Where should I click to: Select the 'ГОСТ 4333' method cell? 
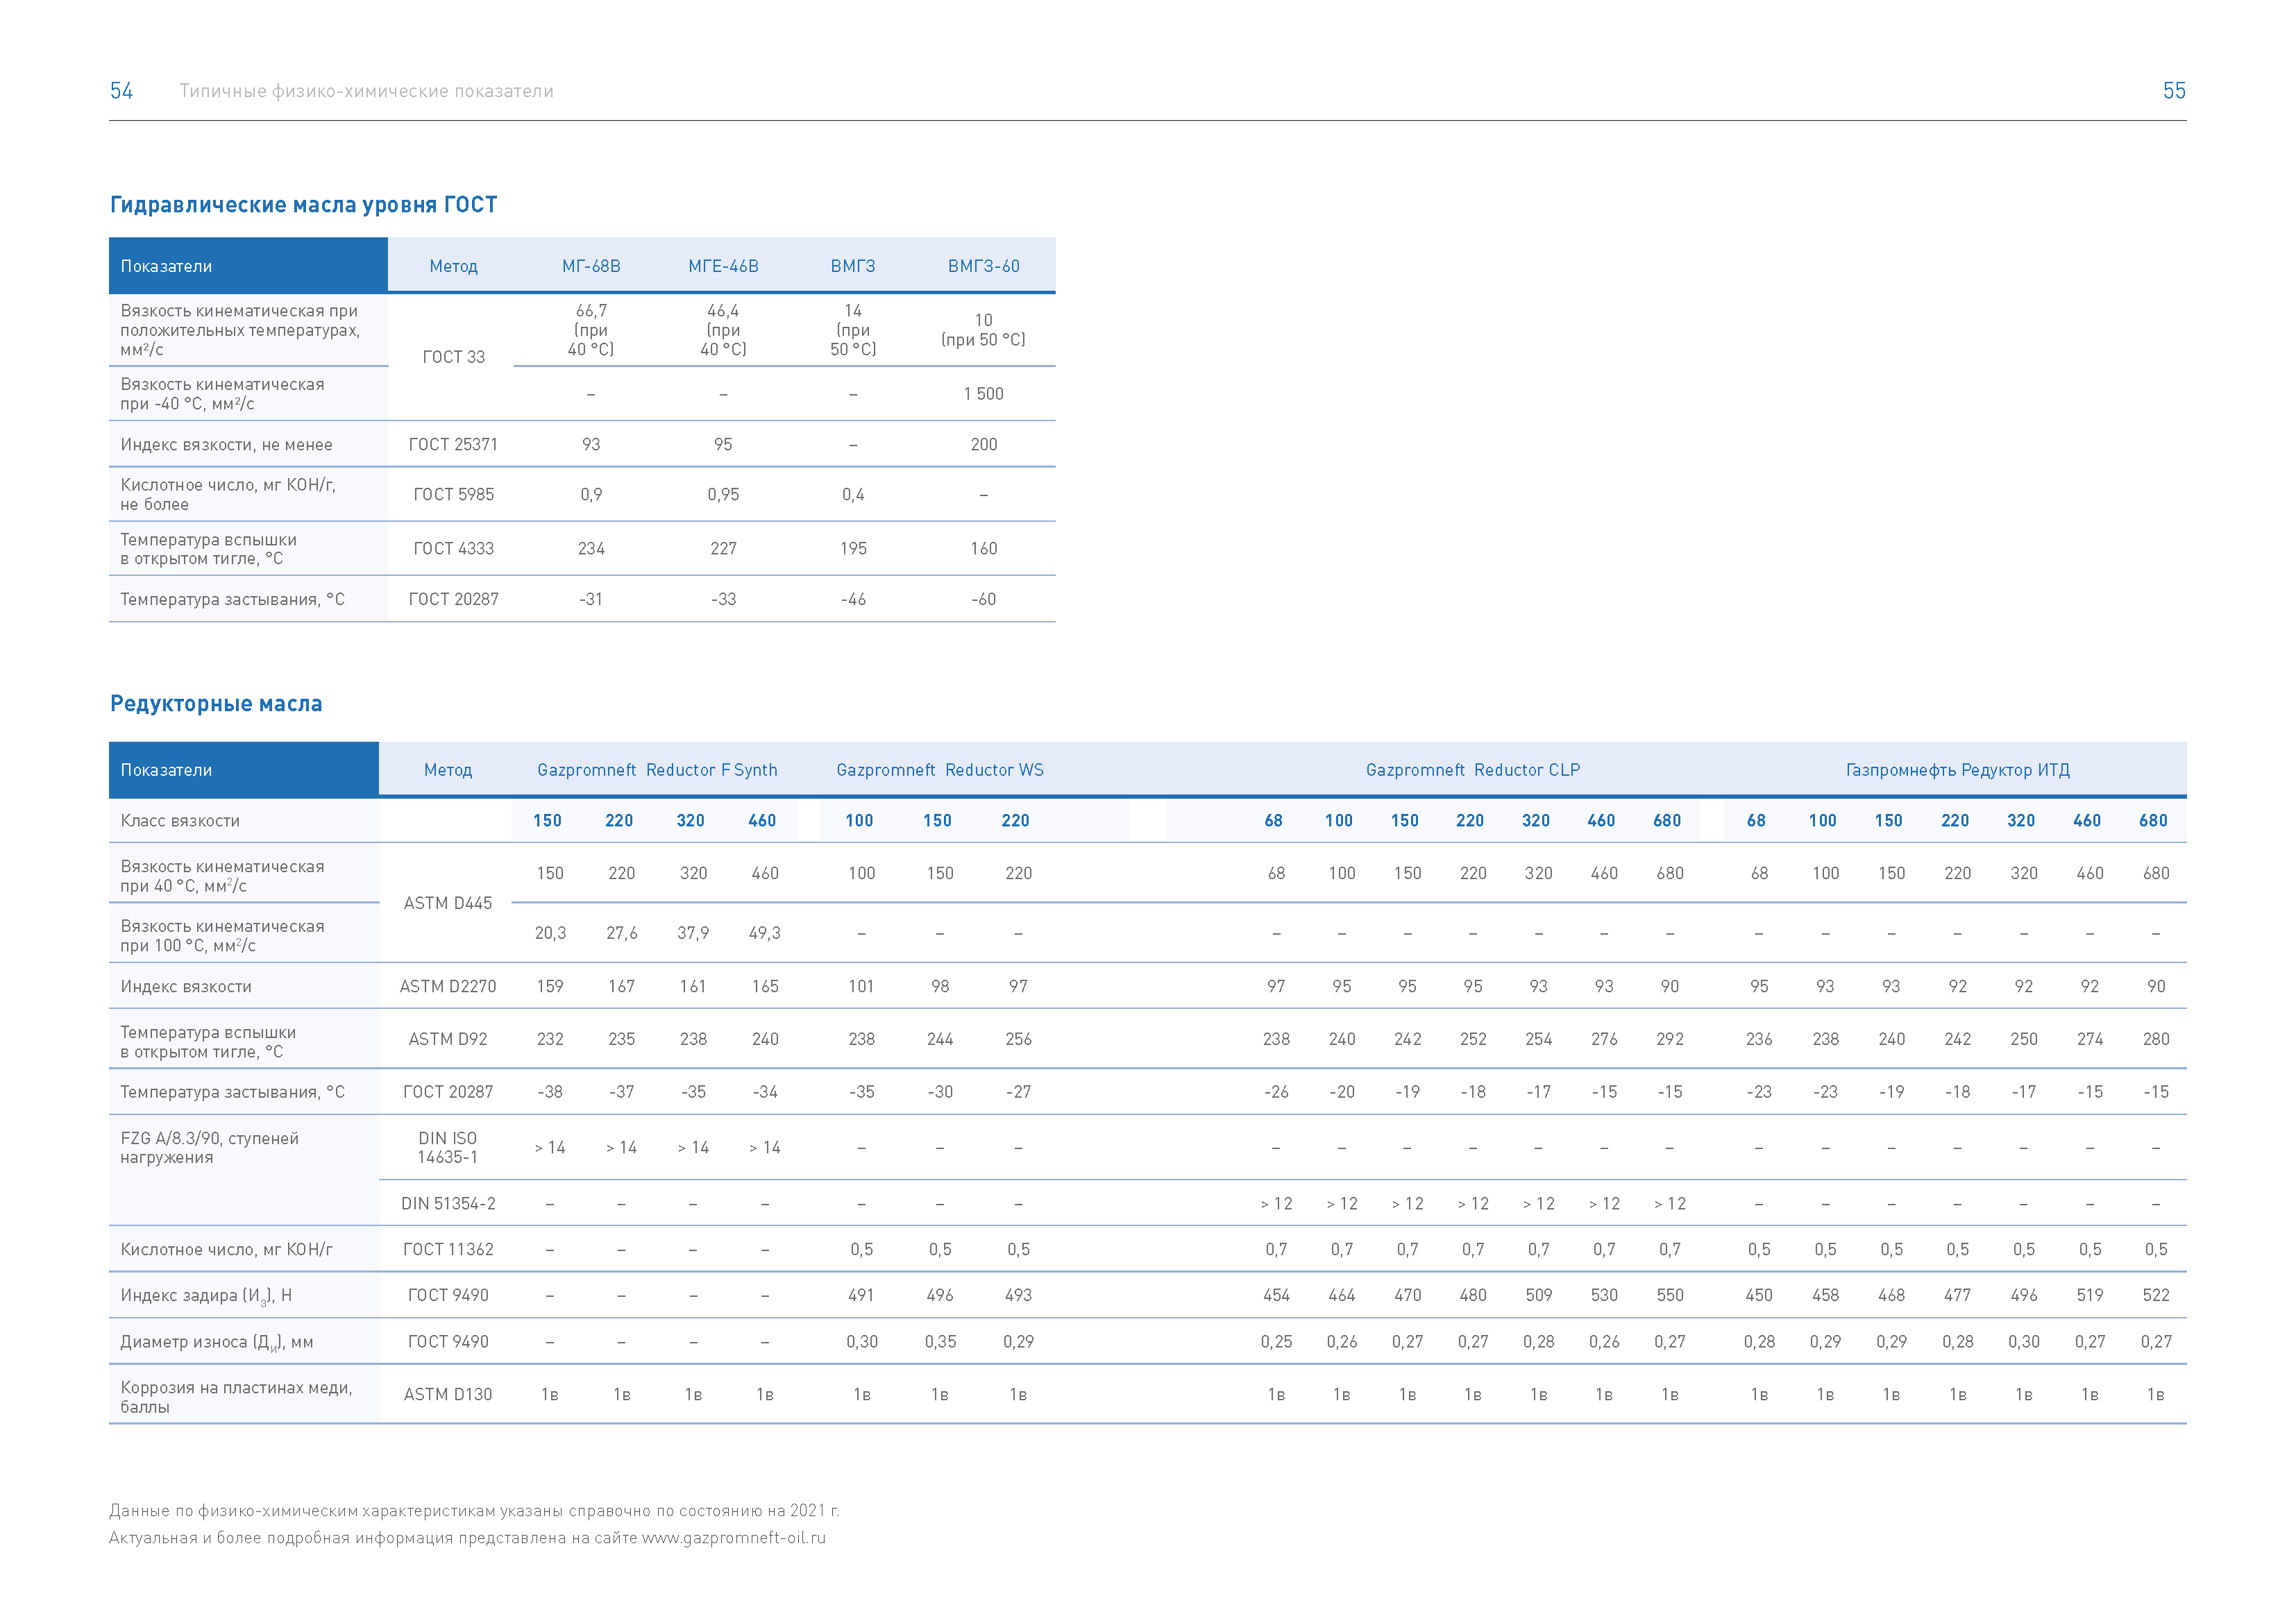click(454, 549)
